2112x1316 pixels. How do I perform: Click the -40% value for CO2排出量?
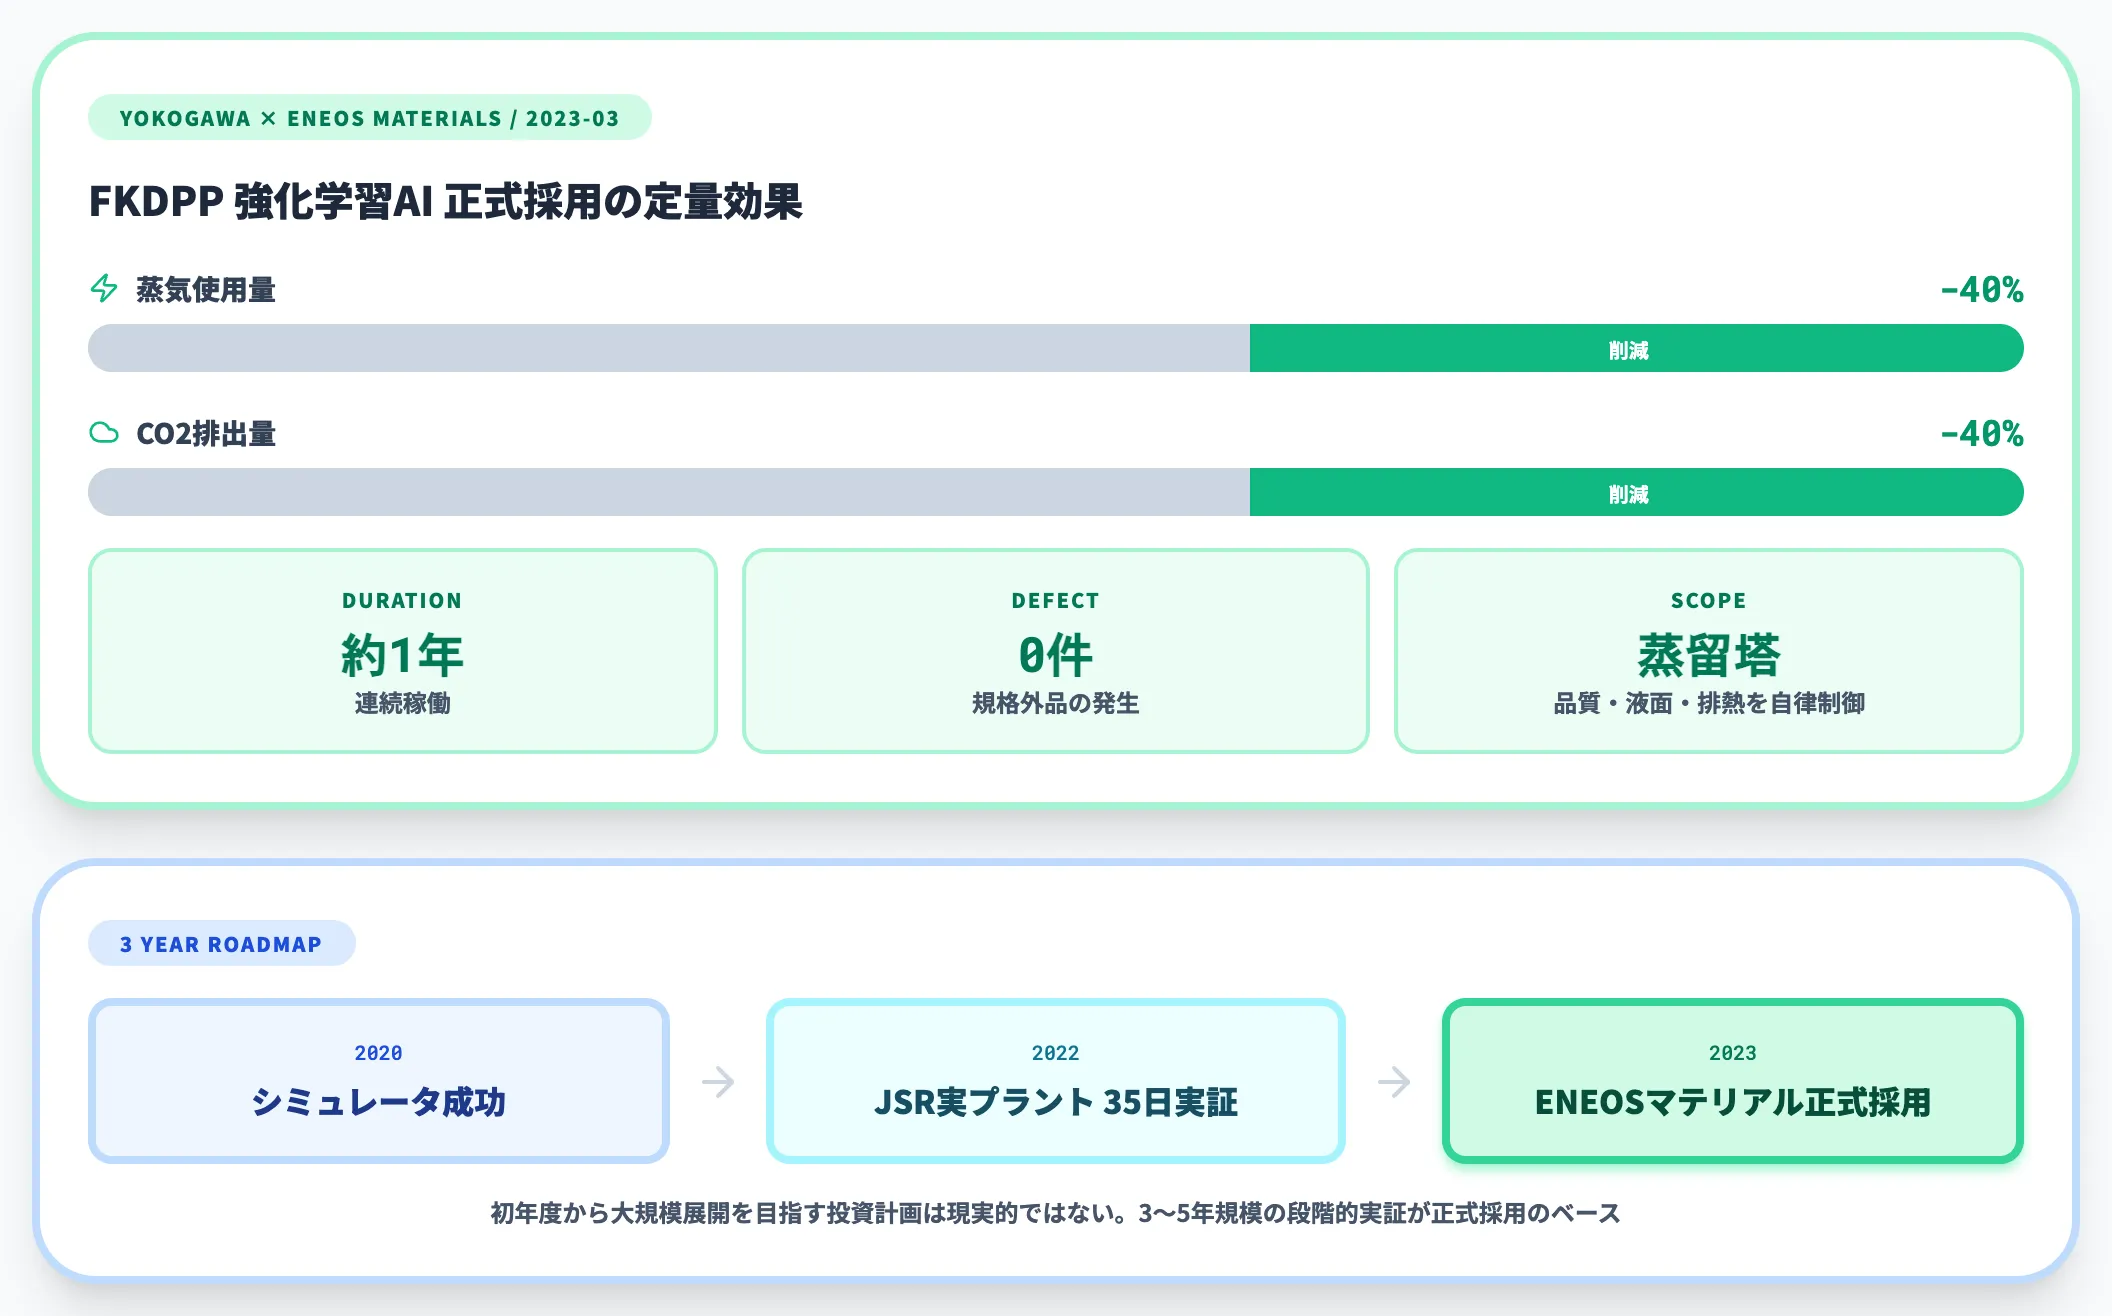point(1982,434)
